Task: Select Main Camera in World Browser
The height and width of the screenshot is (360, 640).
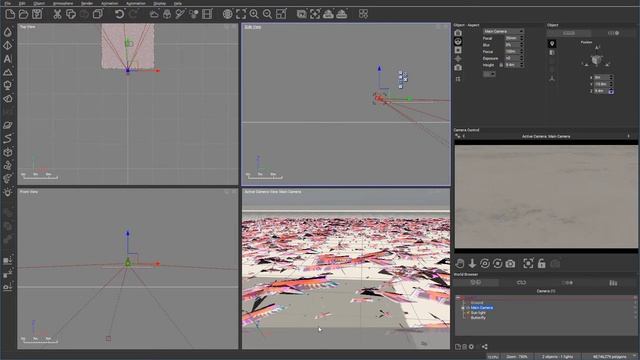Action: point(482,308)
